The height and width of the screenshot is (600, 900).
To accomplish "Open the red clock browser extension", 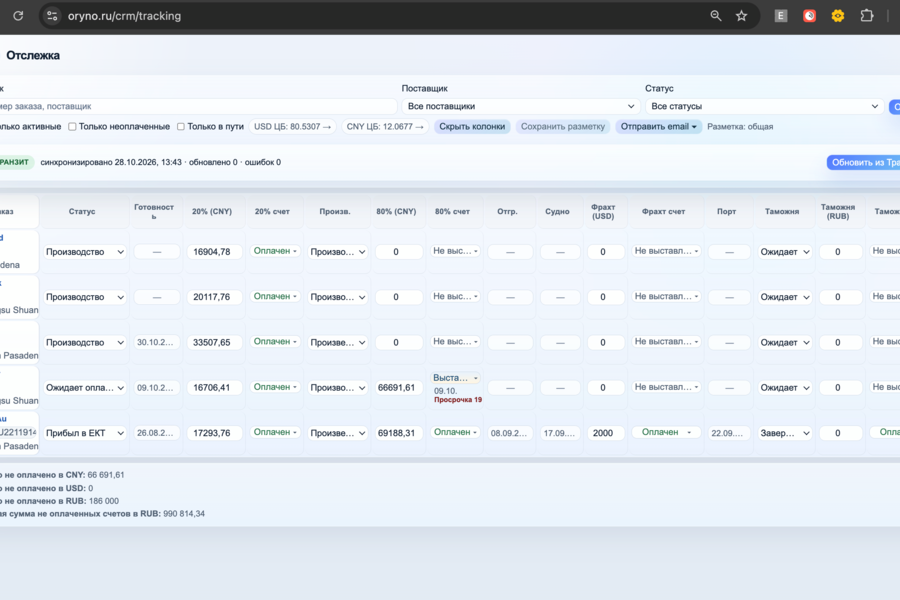I will point(809,16).
